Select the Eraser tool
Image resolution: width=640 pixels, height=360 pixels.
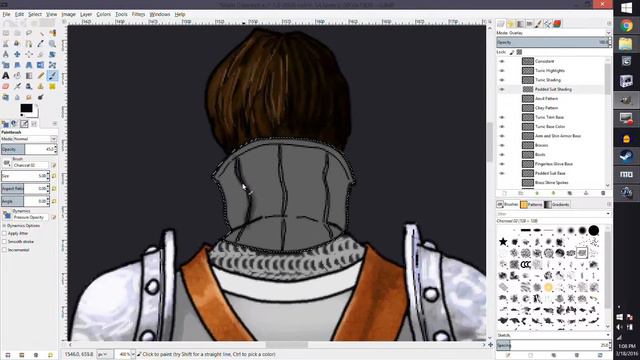[x=6, y=86]
